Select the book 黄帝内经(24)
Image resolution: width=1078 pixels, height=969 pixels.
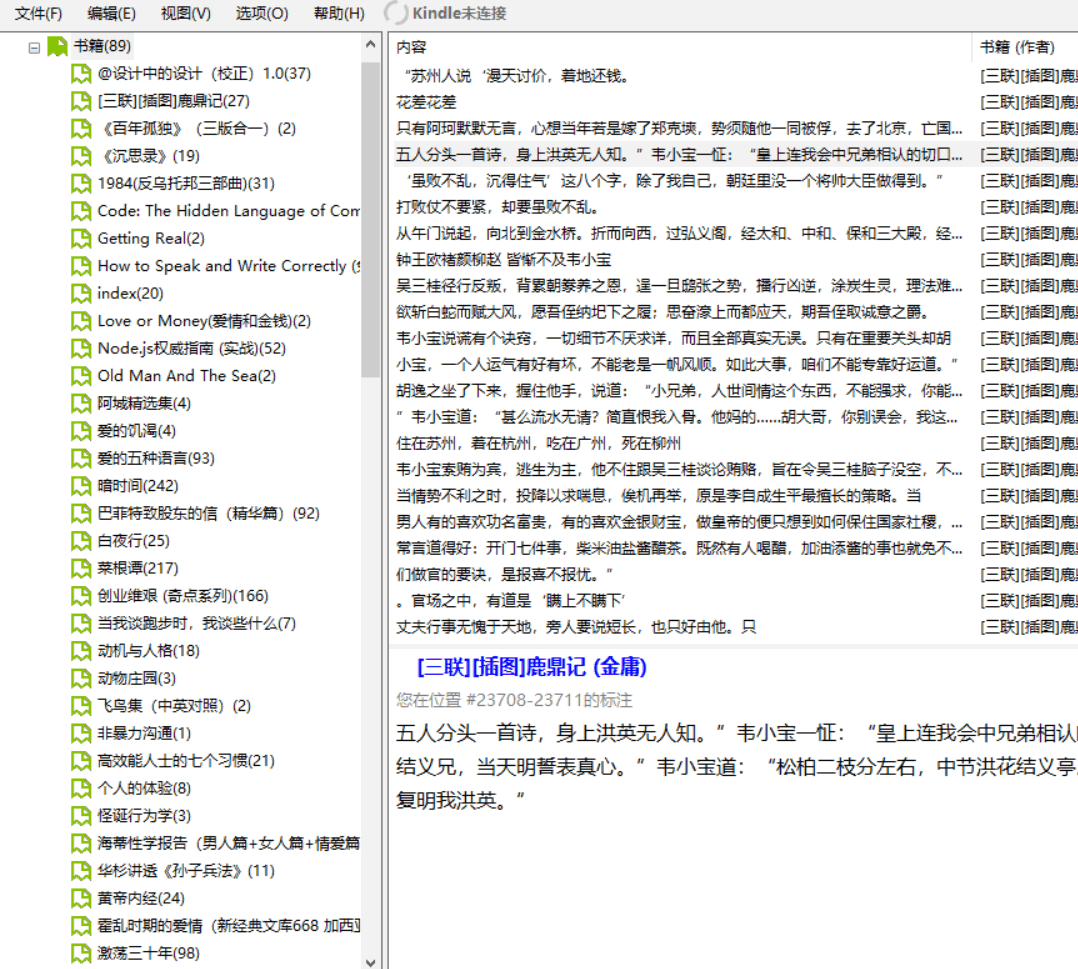[141, 898]
